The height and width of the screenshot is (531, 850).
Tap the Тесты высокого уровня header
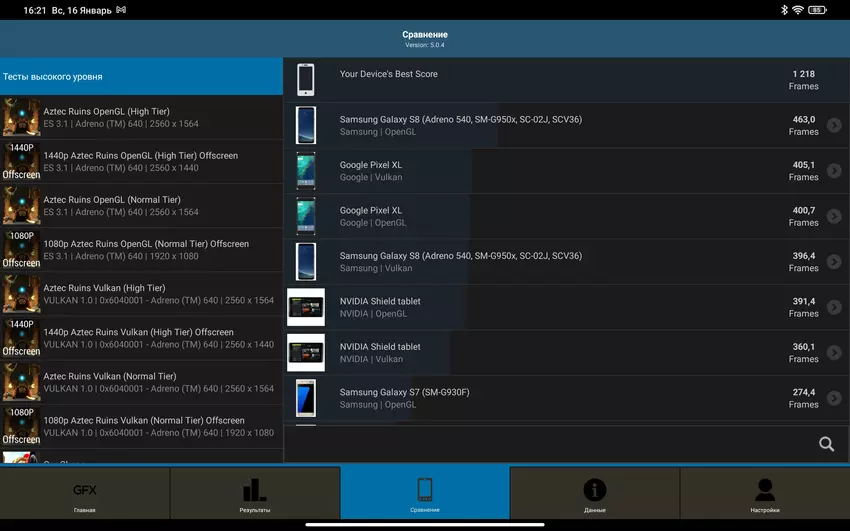pos(141,76)
